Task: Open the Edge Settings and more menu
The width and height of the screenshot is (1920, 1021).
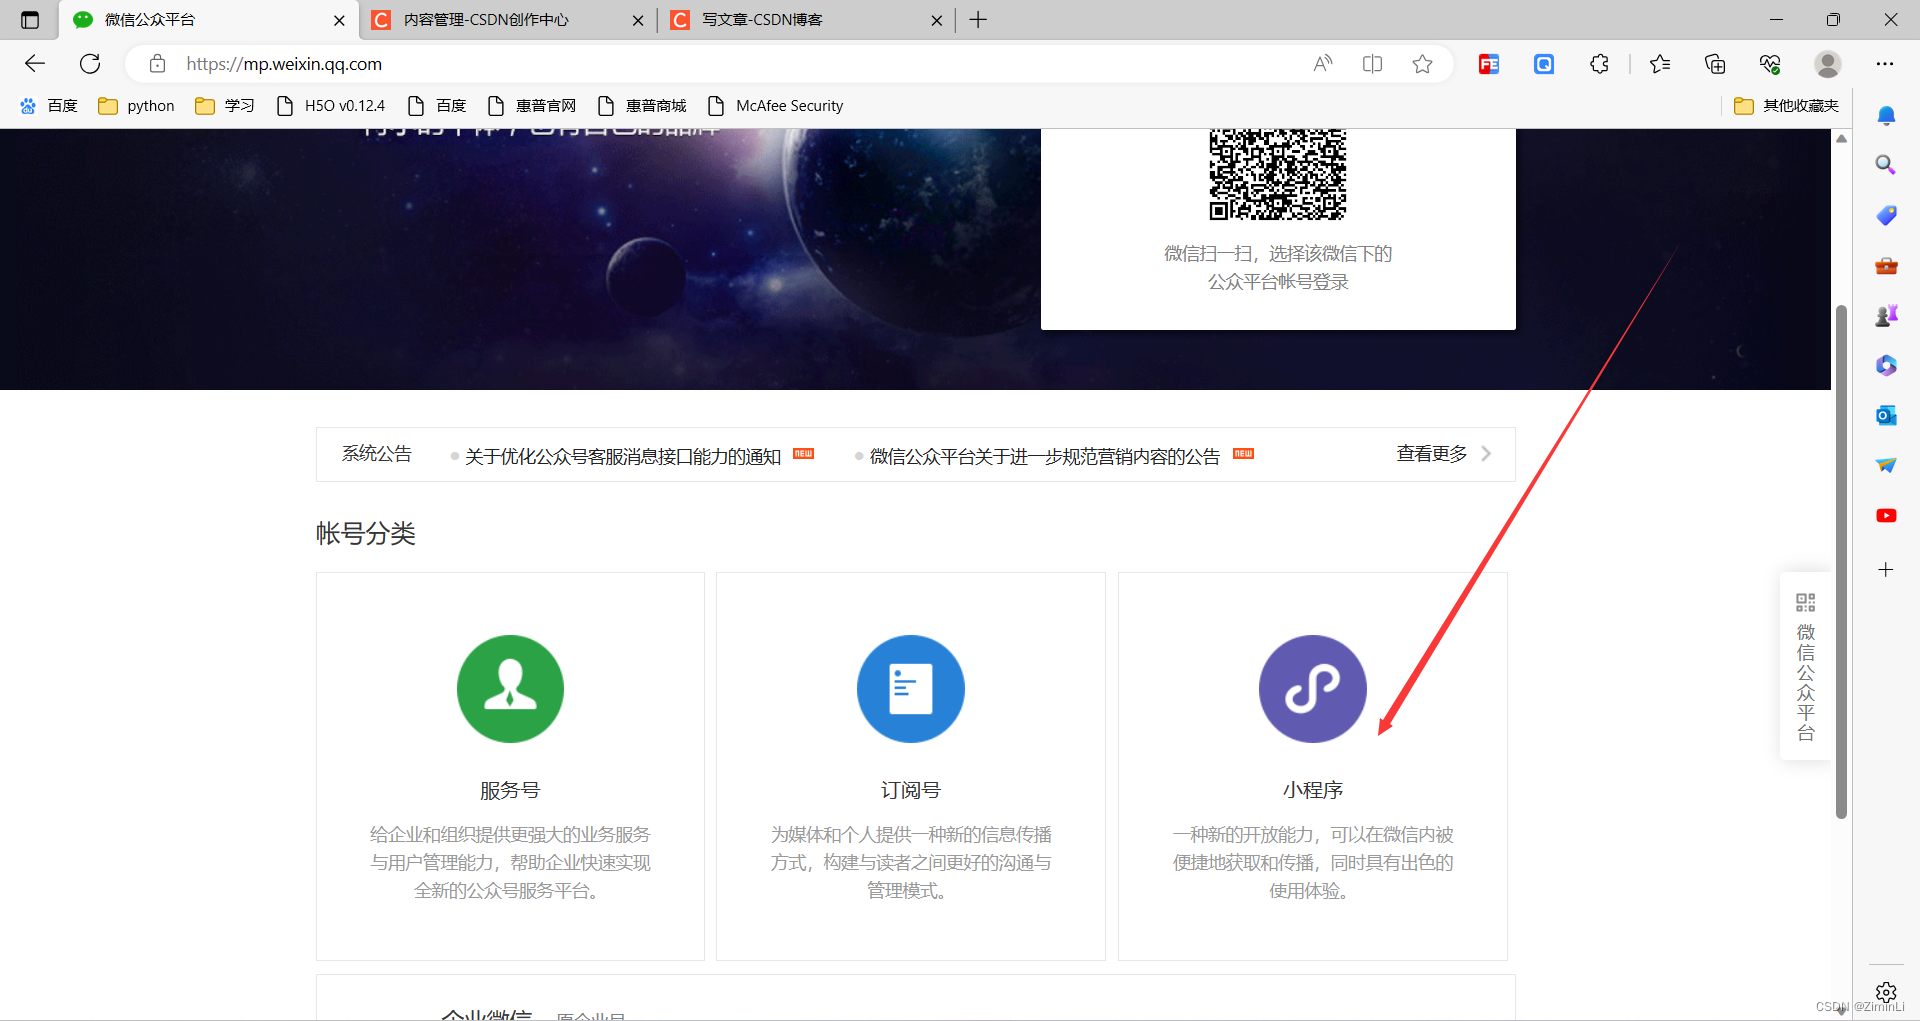Action: pyautogui.click(x=1885, y=64)
